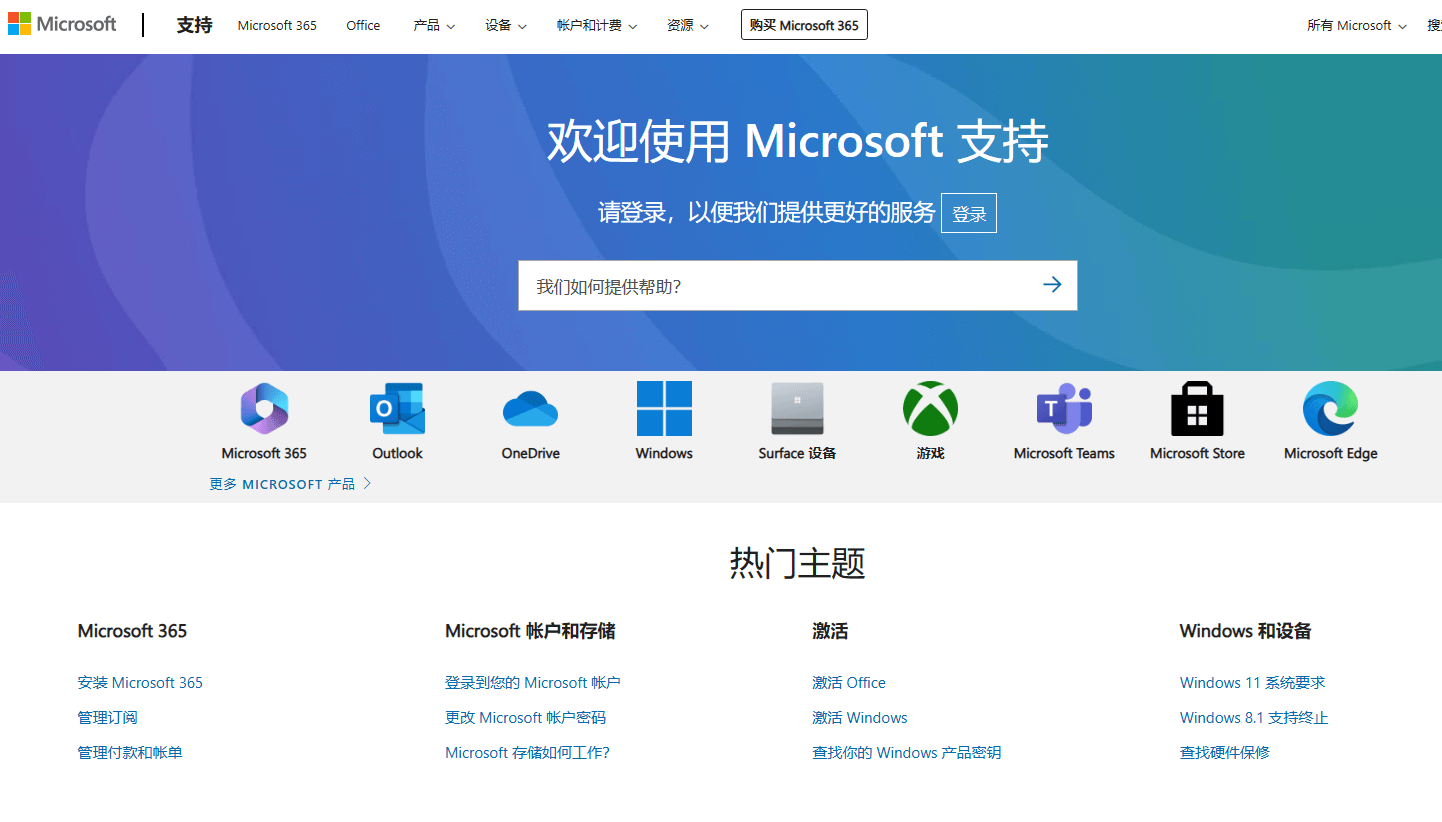
Task: Open the 所有 Microsoft dropdown
Action: 1356,25
